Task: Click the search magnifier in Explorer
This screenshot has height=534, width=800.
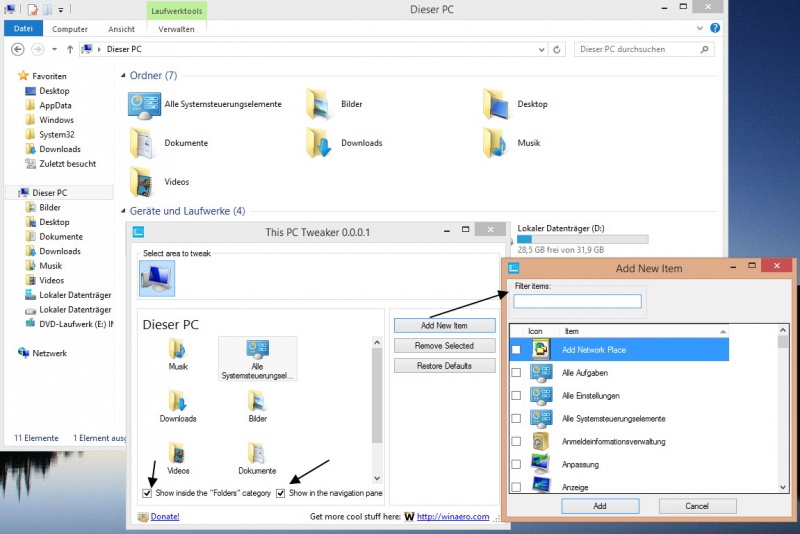Action: click(705, 49)
